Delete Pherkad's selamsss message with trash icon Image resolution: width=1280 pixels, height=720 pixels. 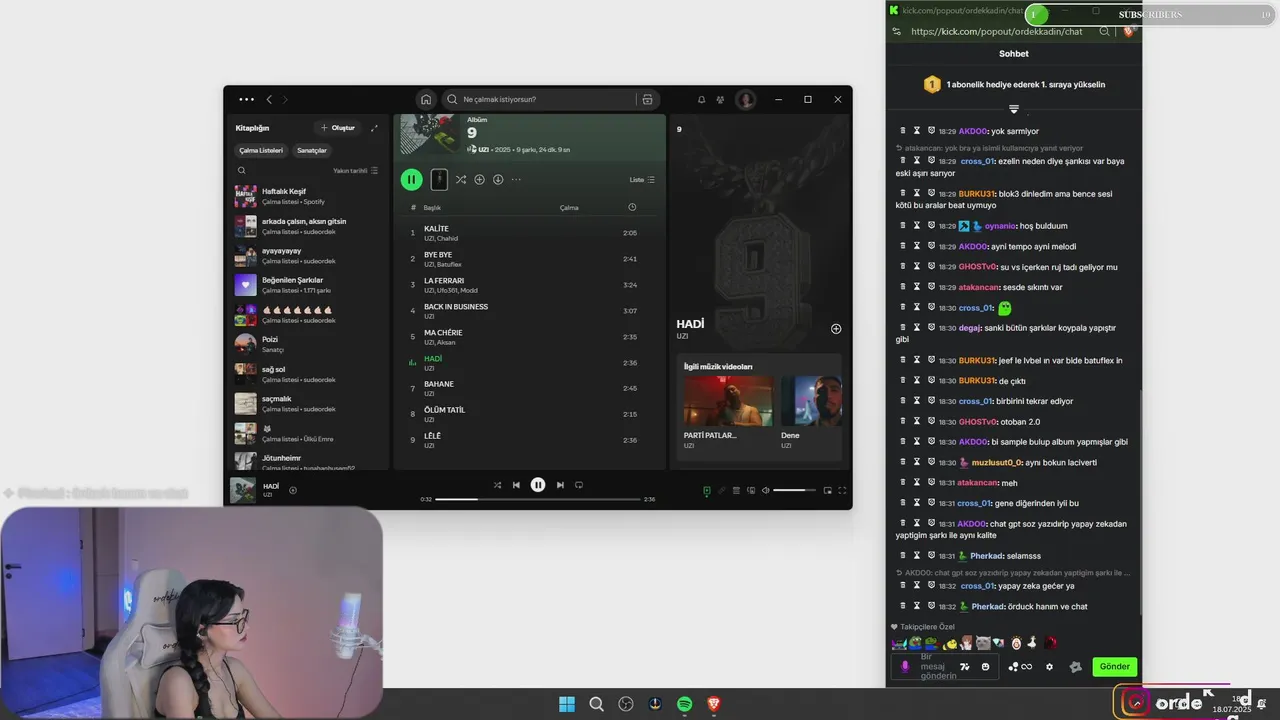pos(903,556)
